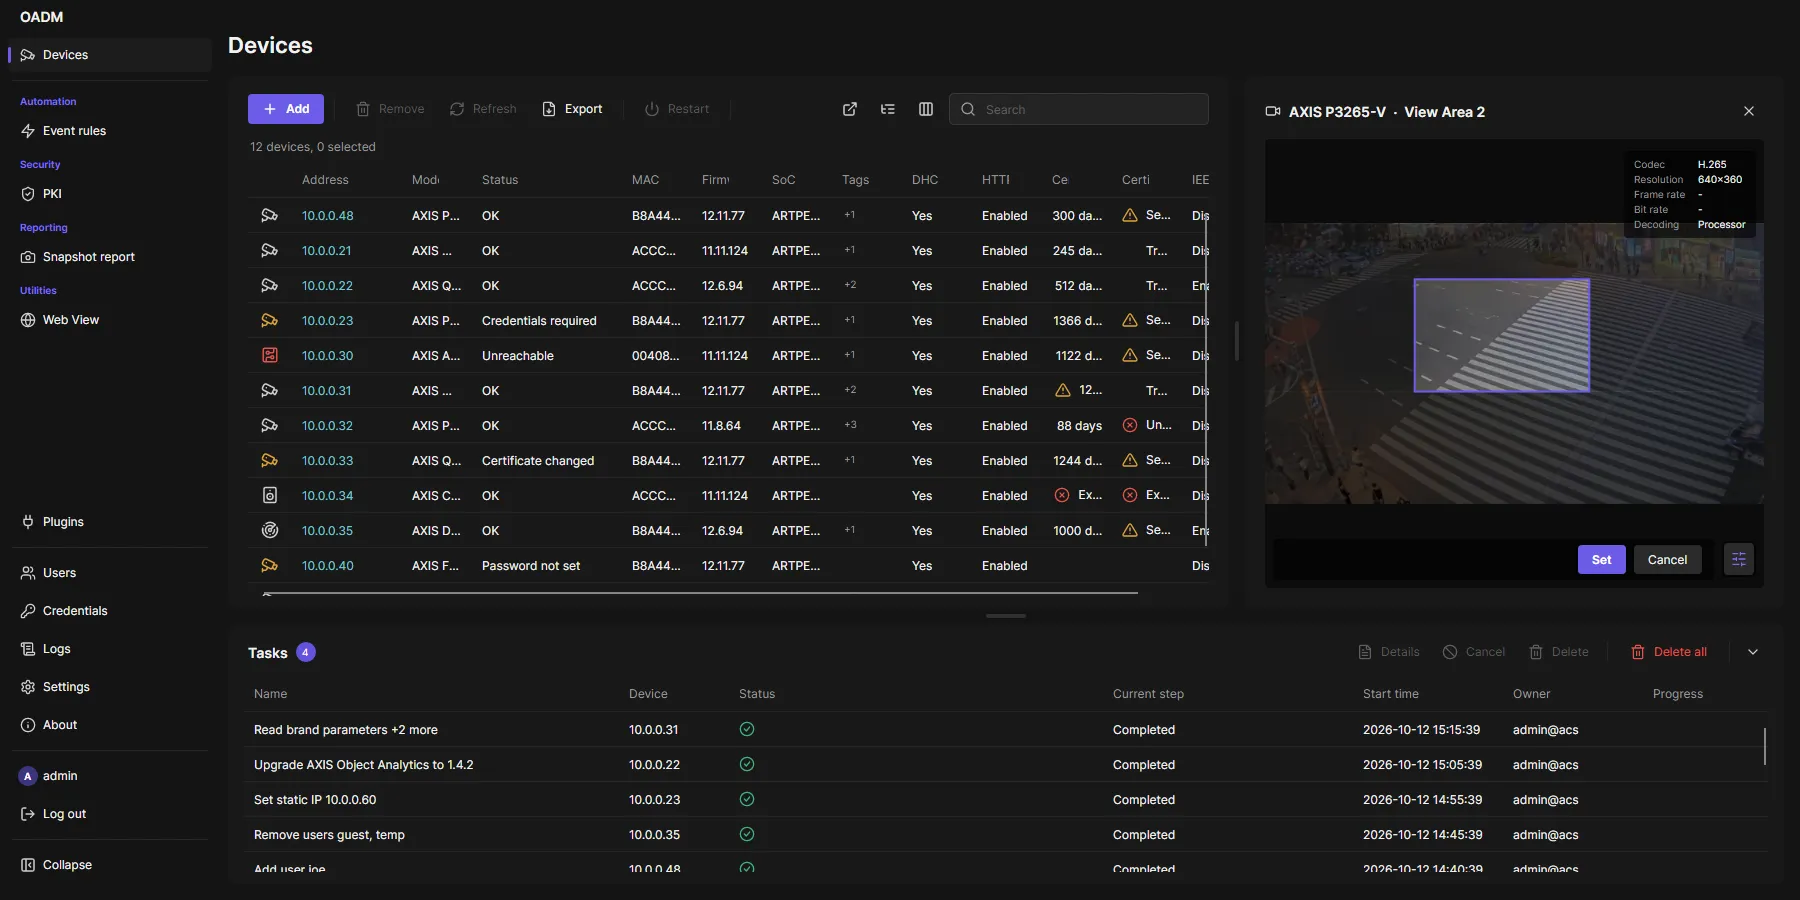Click expired error icon in 10.0.0.32 row
This screenshot has width=1800, height=900.
click(x=1130, y=425)
